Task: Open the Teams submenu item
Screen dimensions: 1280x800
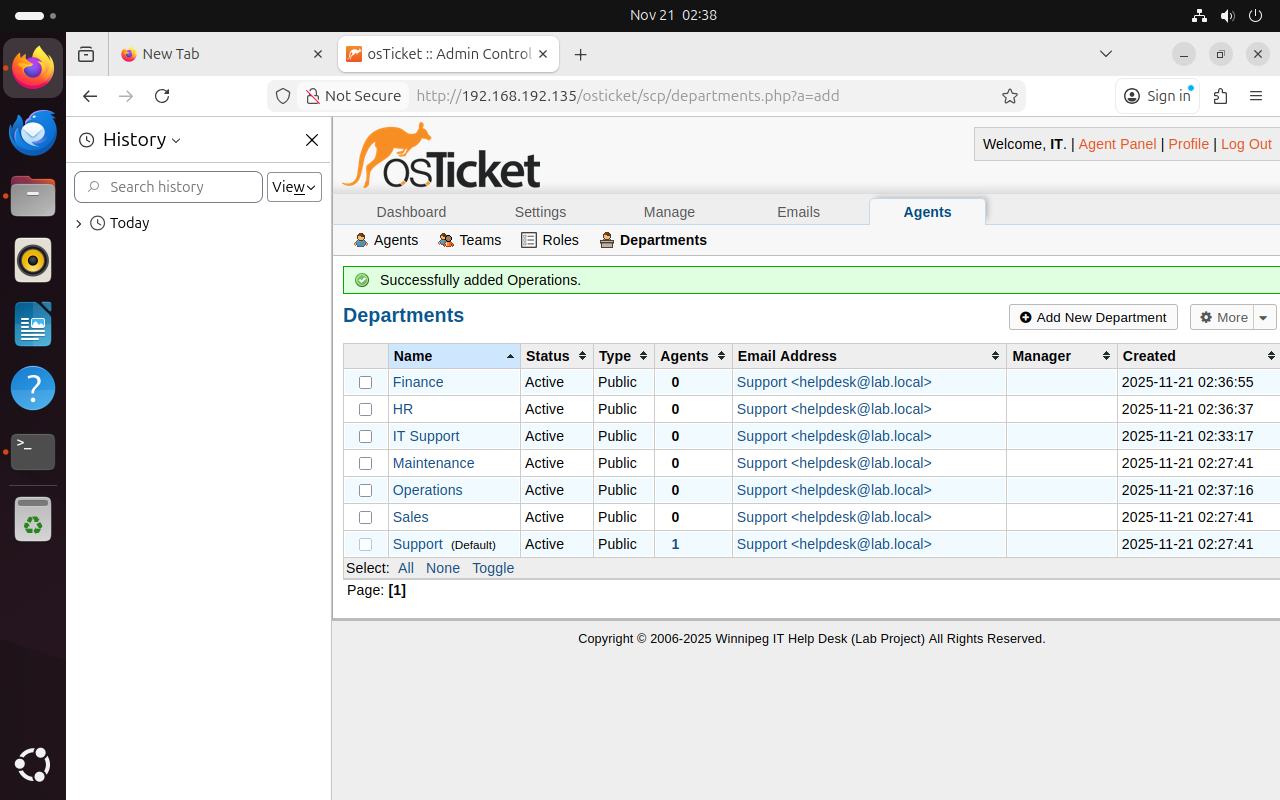Action: [x=470, y=240]
